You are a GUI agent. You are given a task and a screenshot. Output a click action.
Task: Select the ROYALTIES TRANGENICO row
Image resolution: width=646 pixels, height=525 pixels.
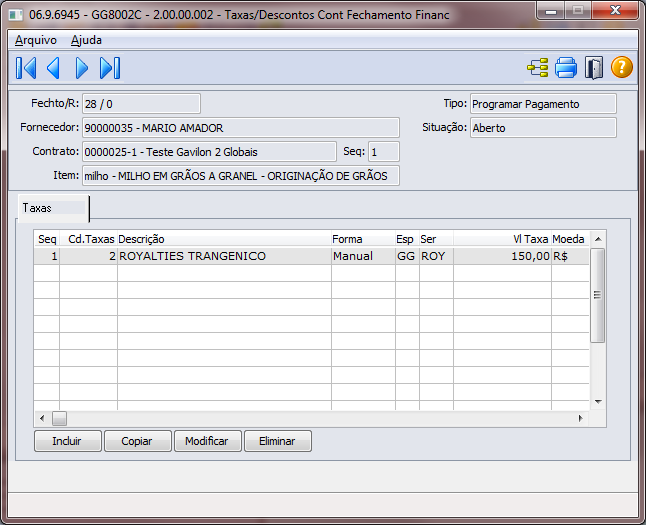tap(311, 256)
